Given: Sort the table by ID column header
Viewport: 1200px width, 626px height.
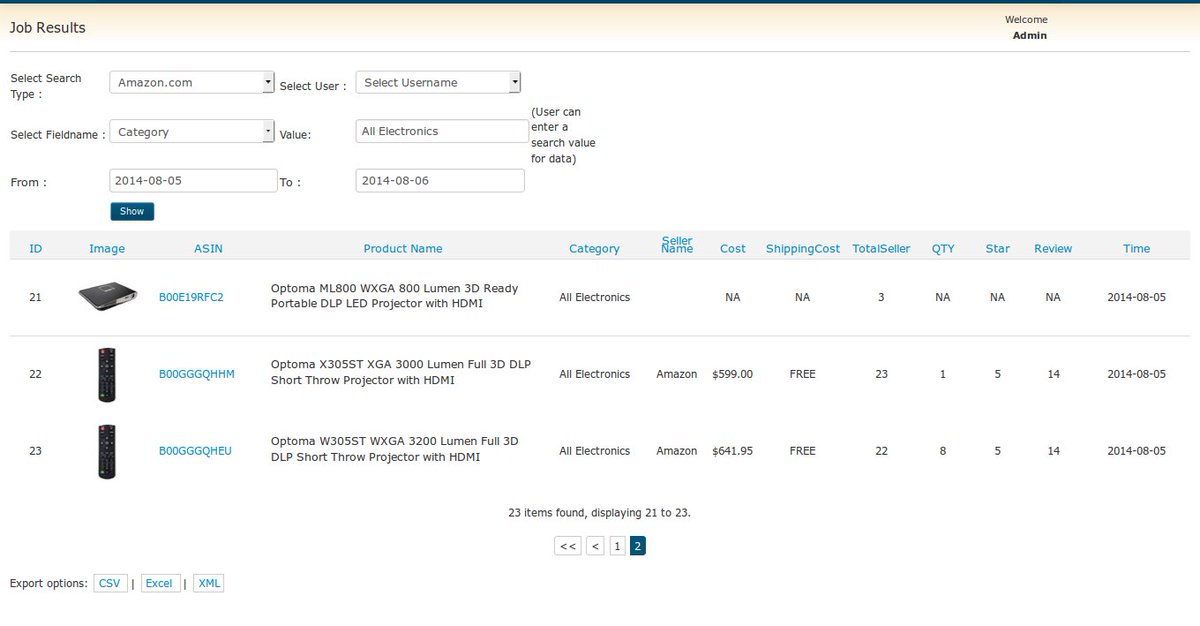Looking at the screenshot, I should 36,248.
